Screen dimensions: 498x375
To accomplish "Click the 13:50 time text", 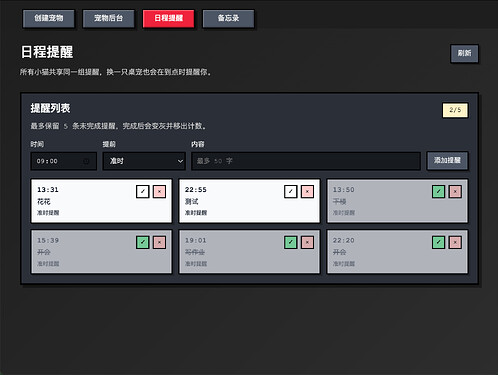I will pyautogui.click(x=344, y=190).
